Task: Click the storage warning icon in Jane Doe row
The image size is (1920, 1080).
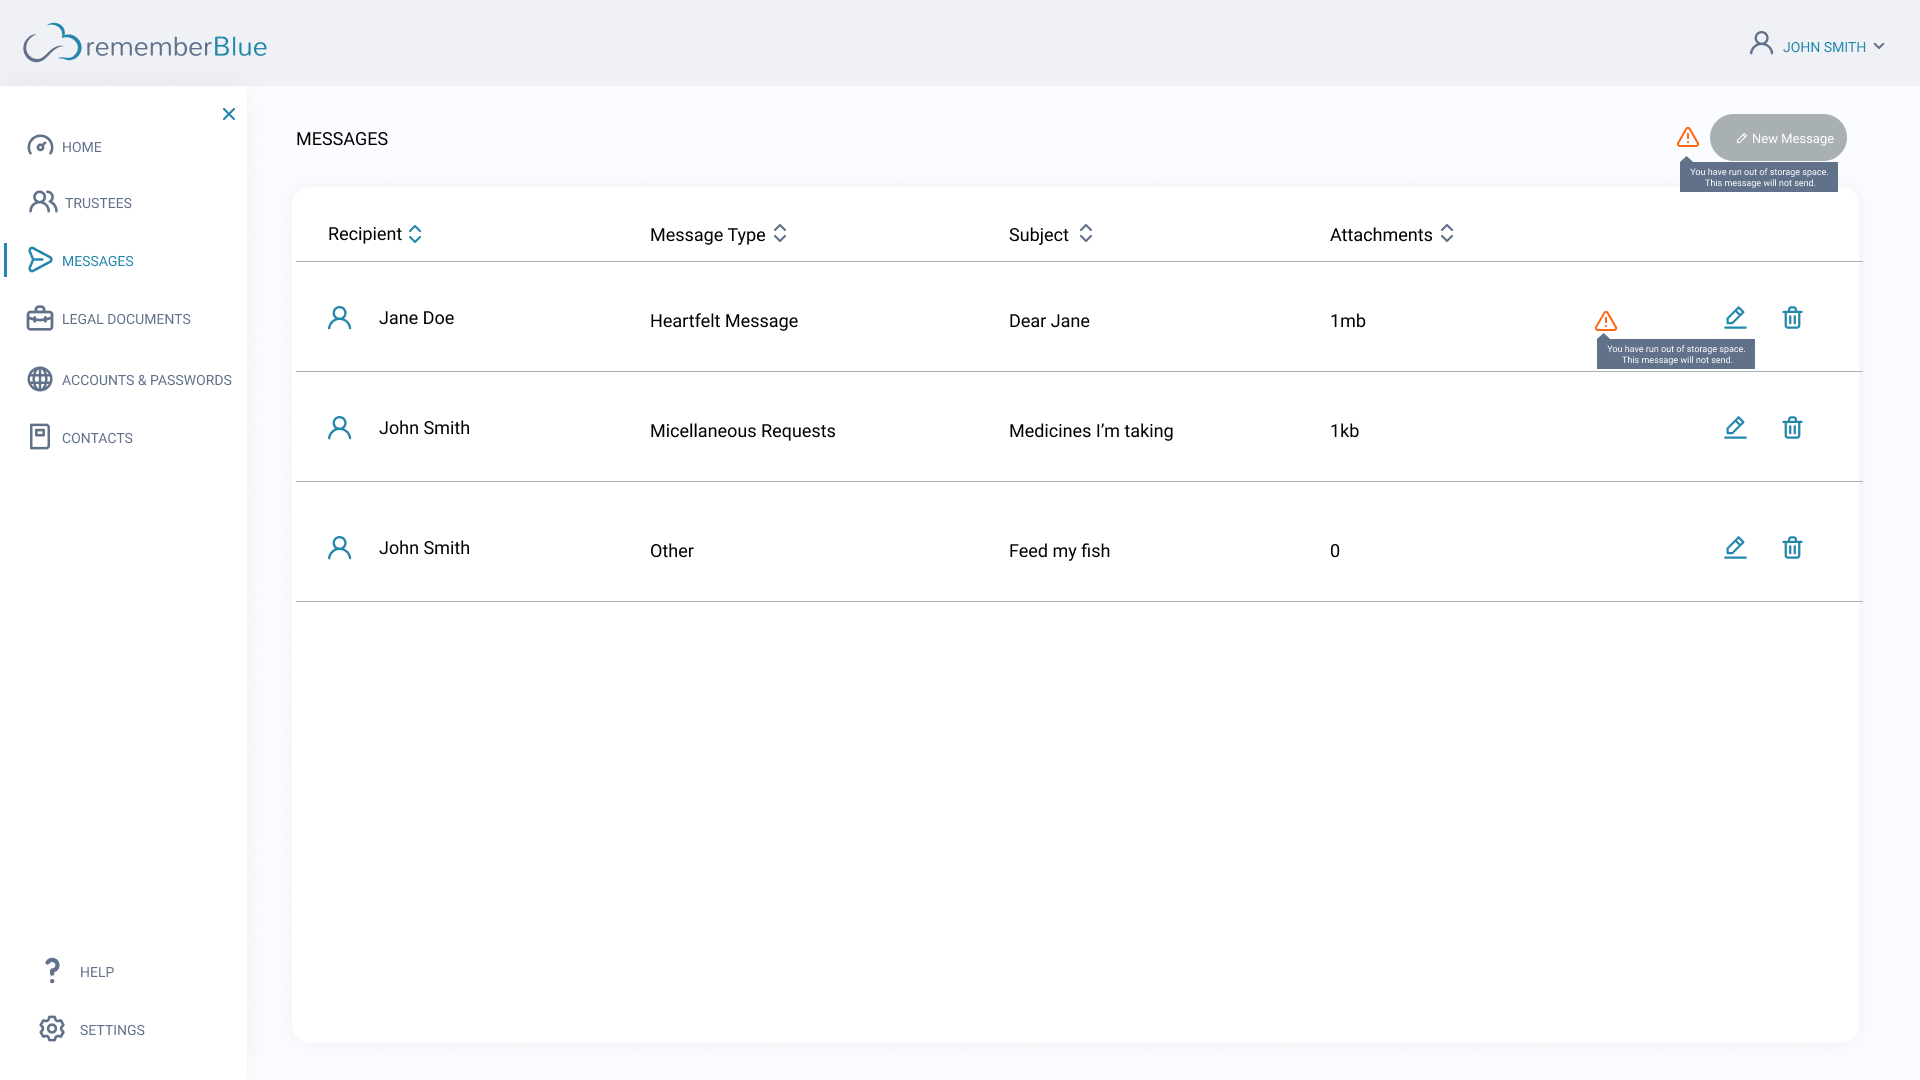Action: [x=1606, y=321]
